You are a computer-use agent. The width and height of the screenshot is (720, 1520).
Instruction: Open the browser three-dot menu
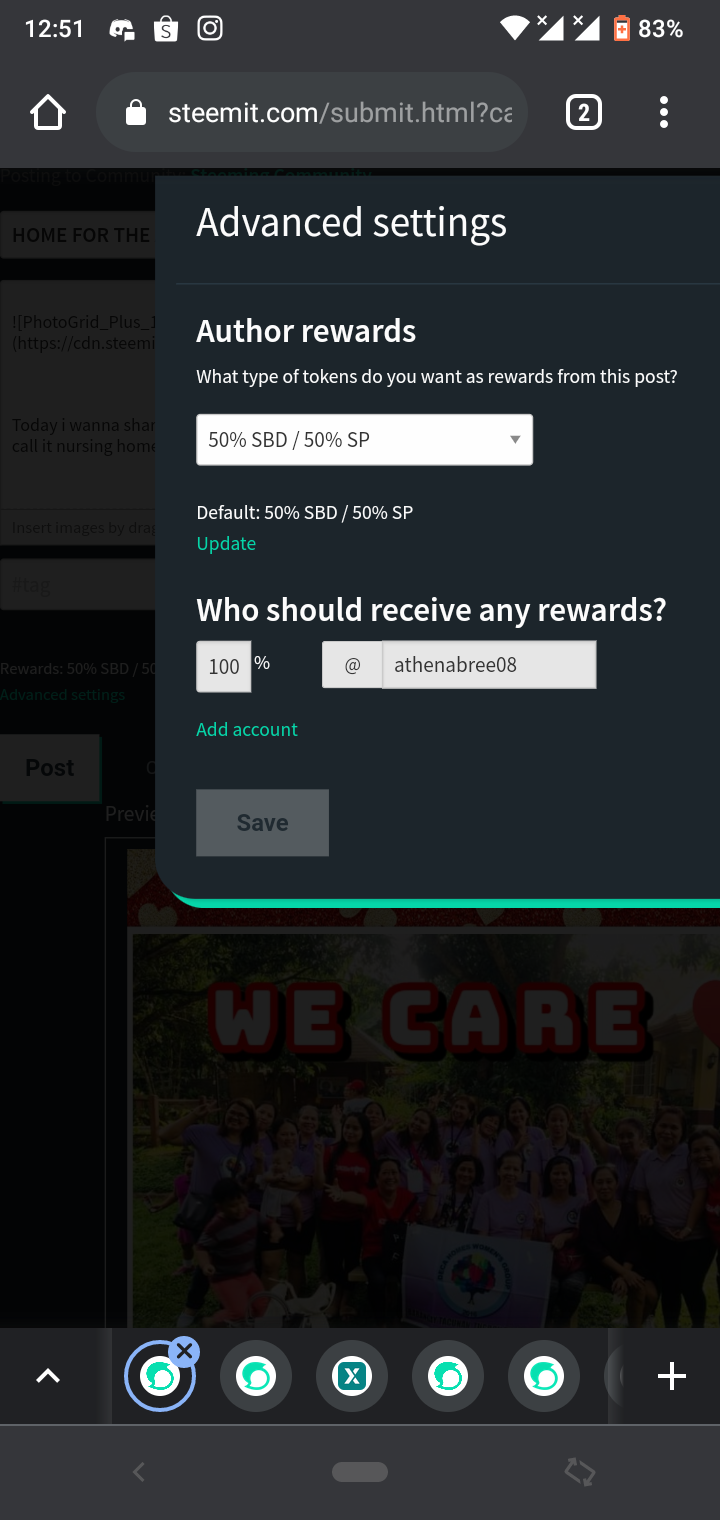(664, 113)
